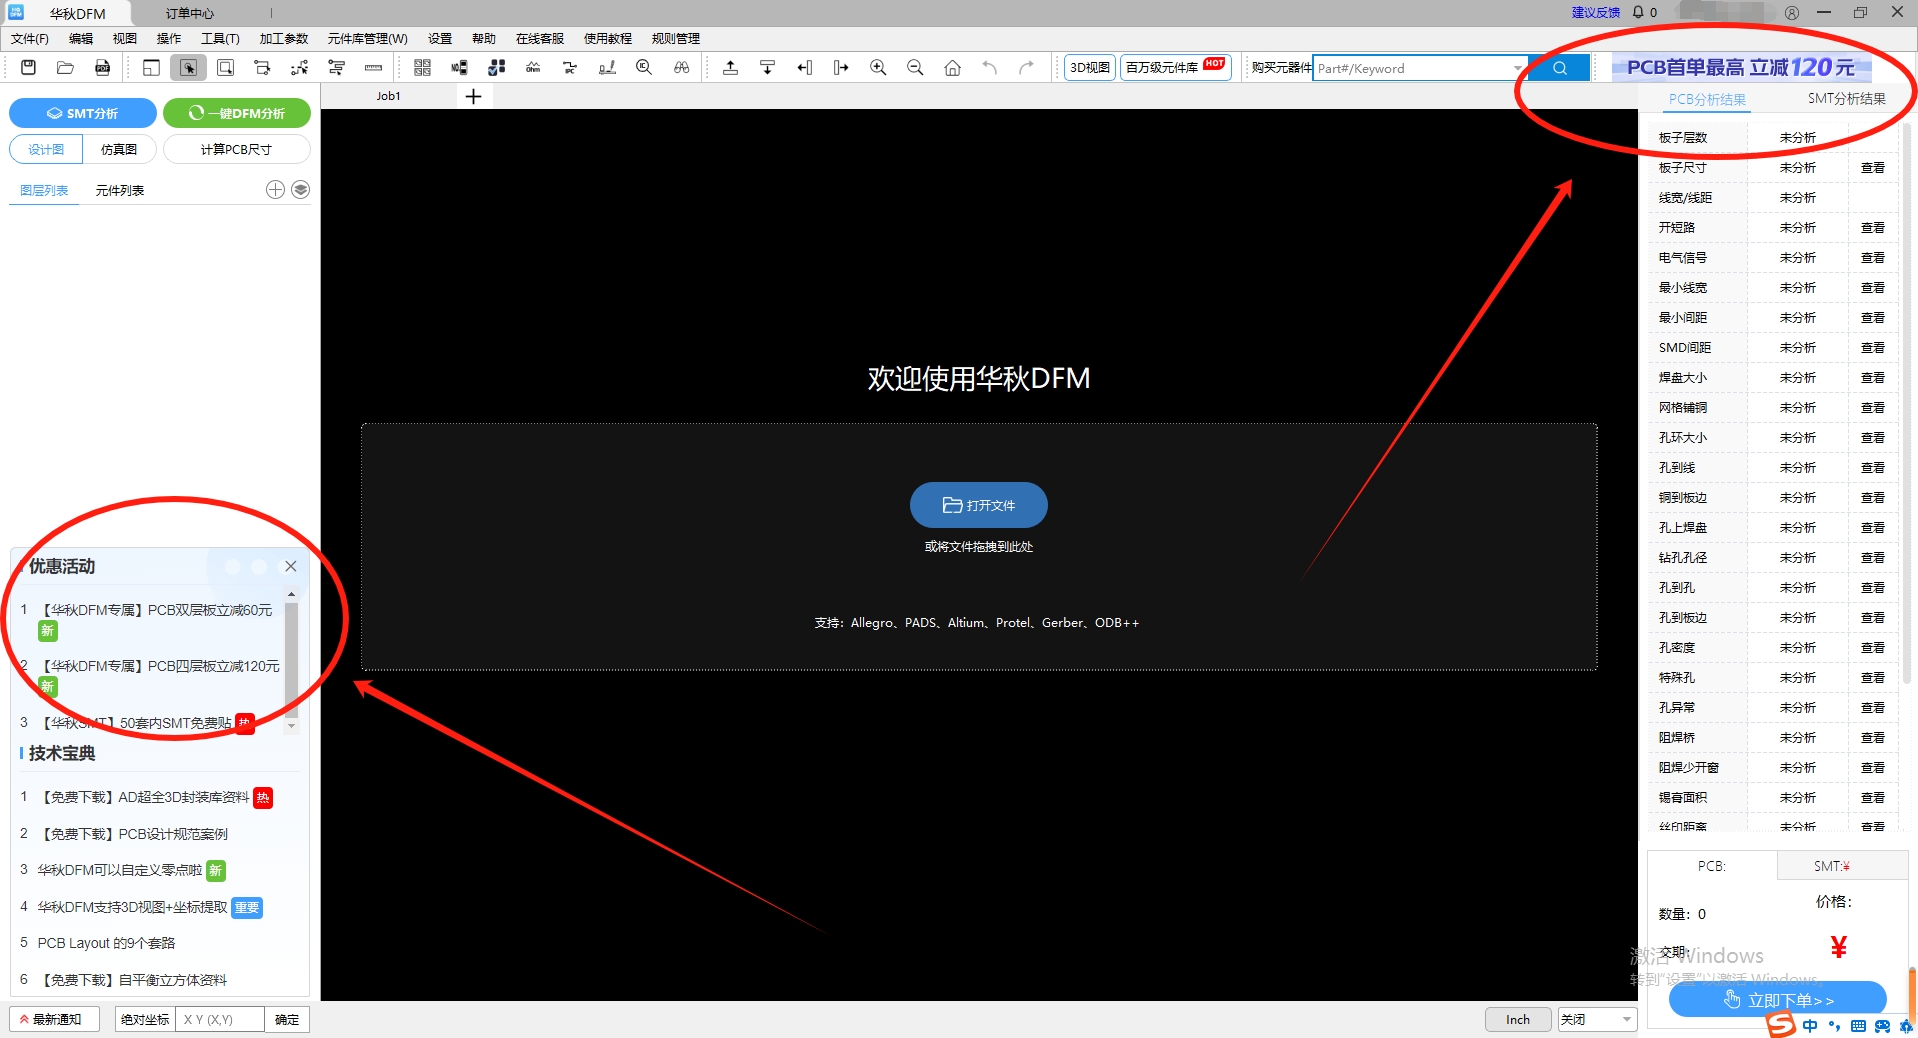
Task: Switch to the 元件列表 tab
Action: tap(120, 190)
